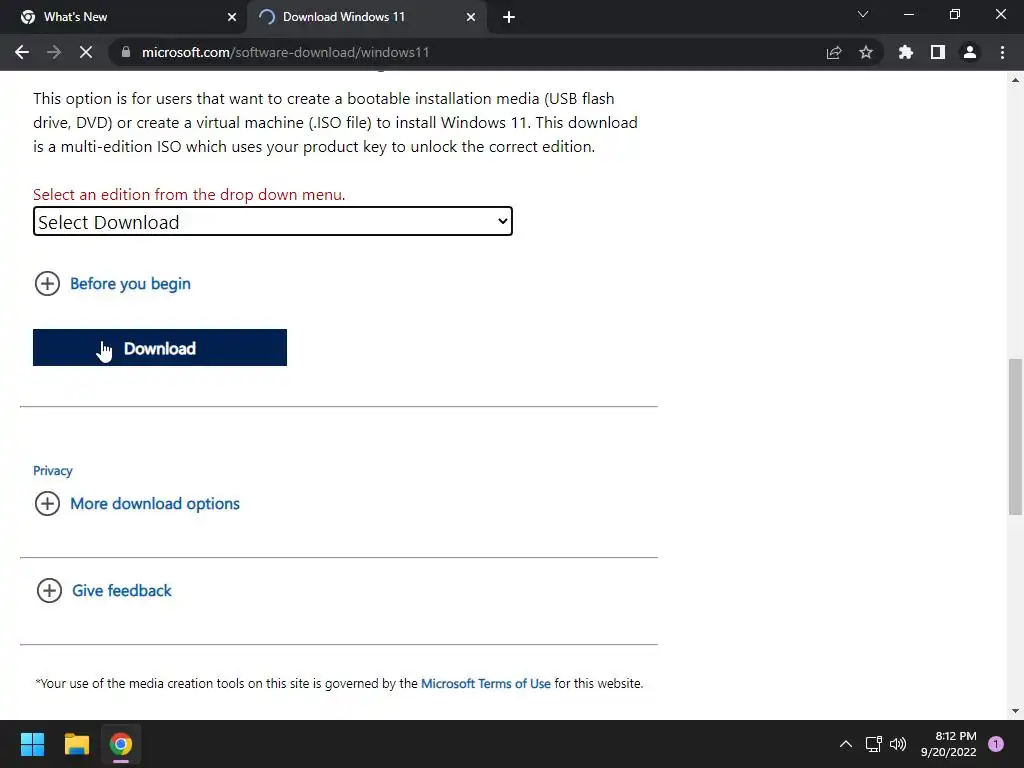Viewport: 1024px width, 768px height.
Task: Minimize the Chrome window
Action: pos(909,14)
